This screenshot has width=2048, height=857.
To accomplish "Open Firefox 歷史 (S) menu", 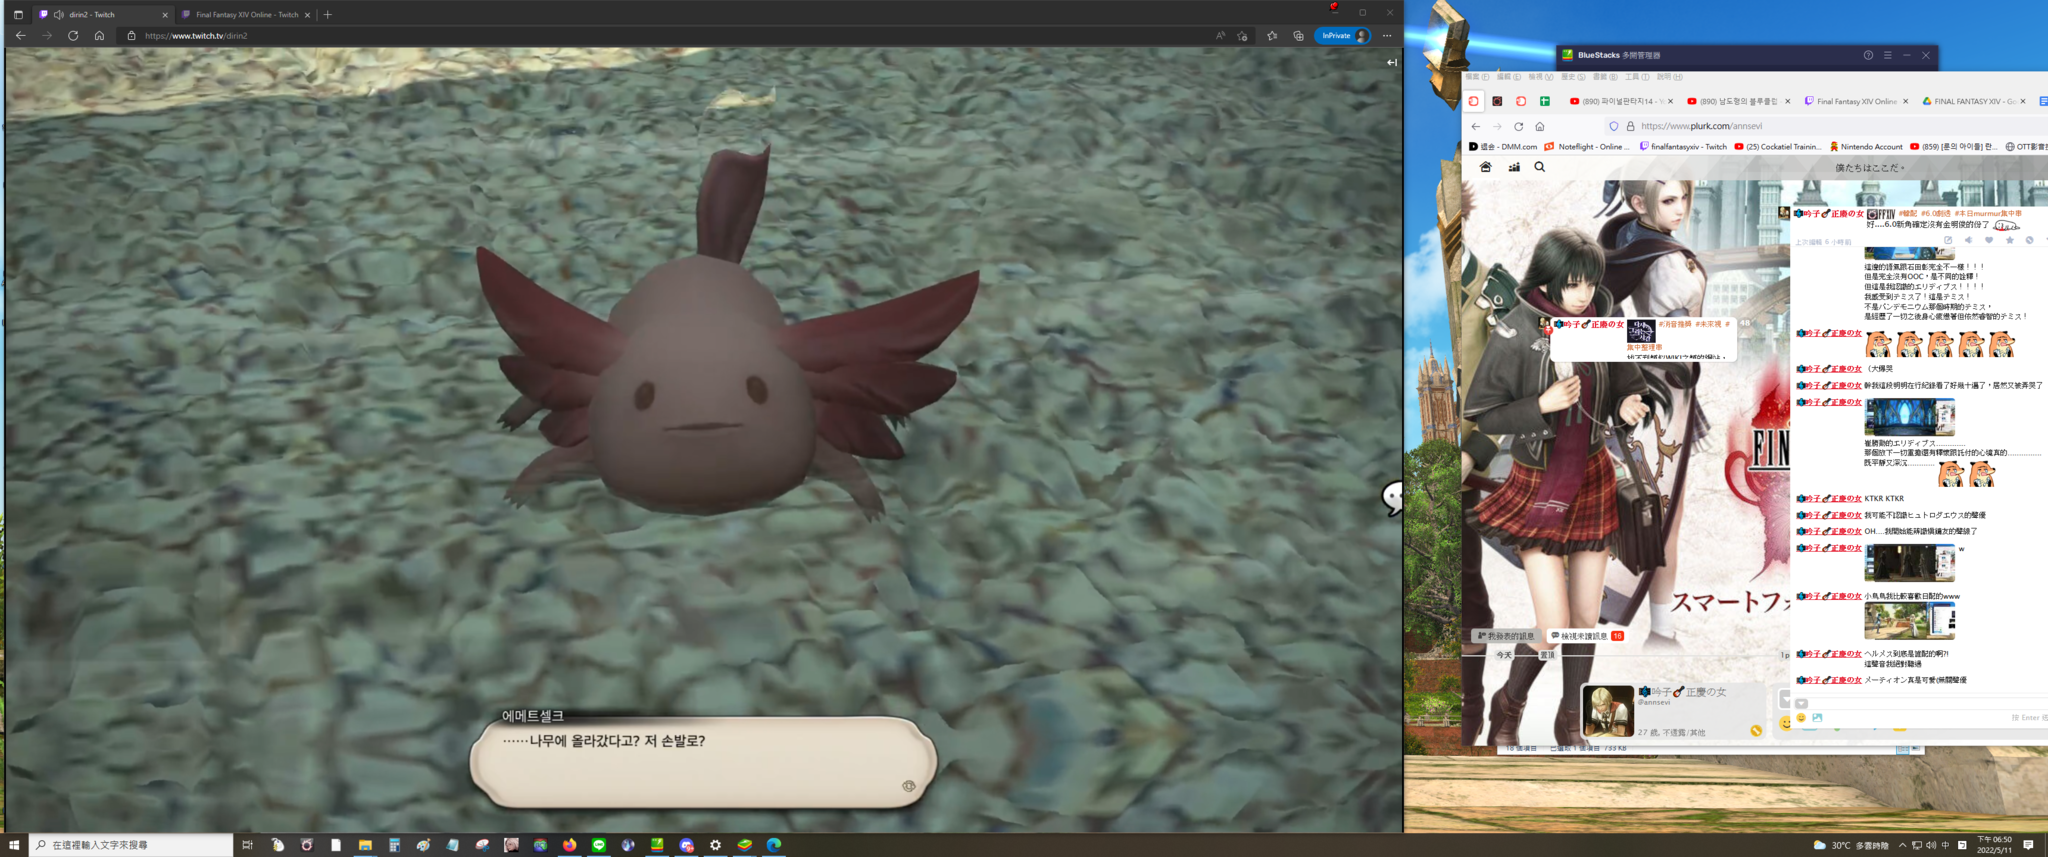I will [x=1575, y=77].
